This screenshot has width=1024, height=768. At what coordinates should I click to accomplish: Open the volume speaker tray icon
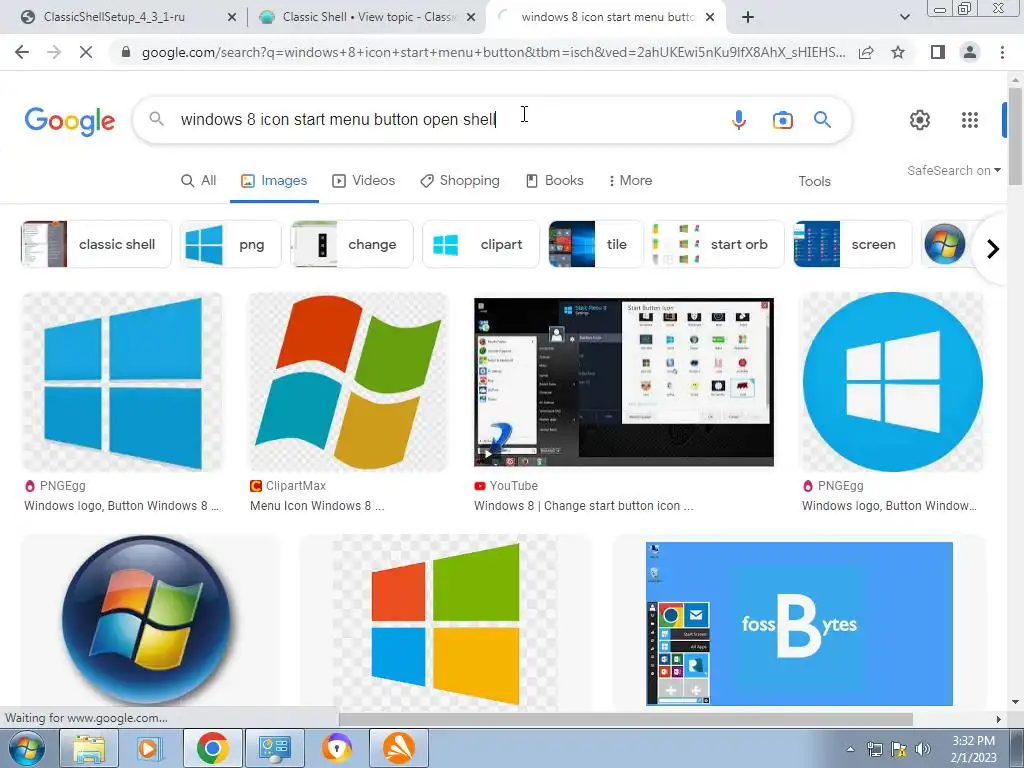click(x=923, y=749)
